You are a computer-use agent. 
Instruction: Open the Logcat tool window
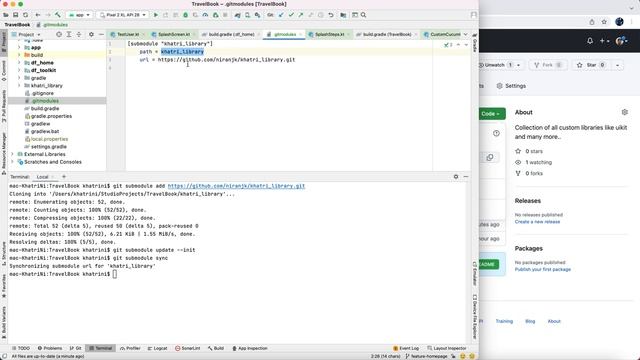158,348
